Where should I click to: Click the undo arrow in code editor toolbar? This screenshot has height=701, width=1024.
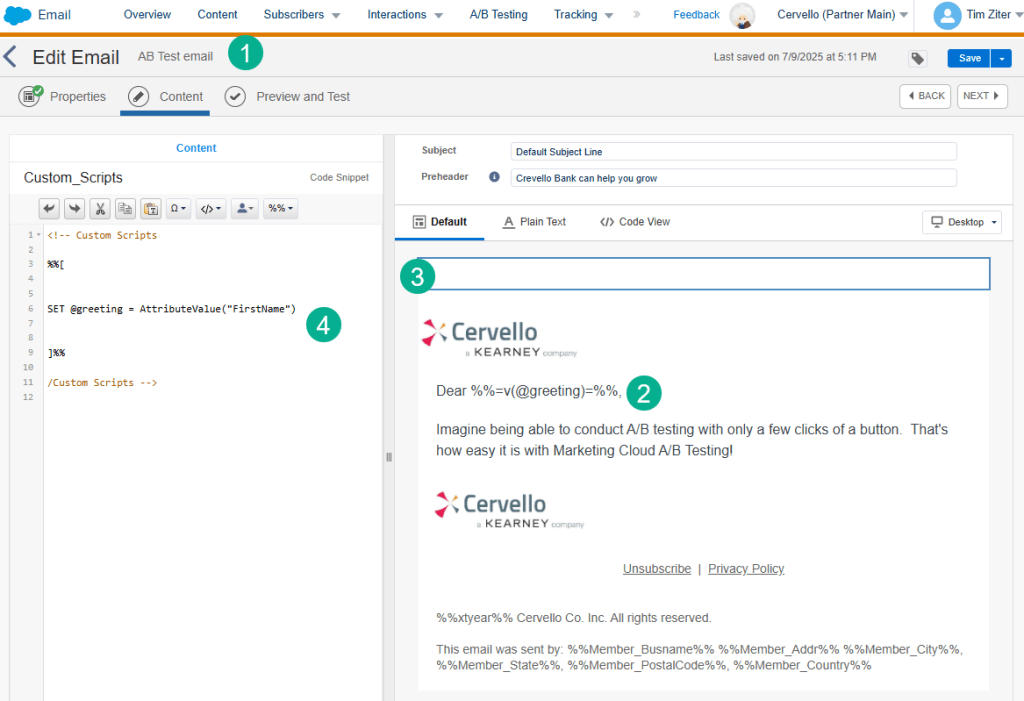click(49, 209)
